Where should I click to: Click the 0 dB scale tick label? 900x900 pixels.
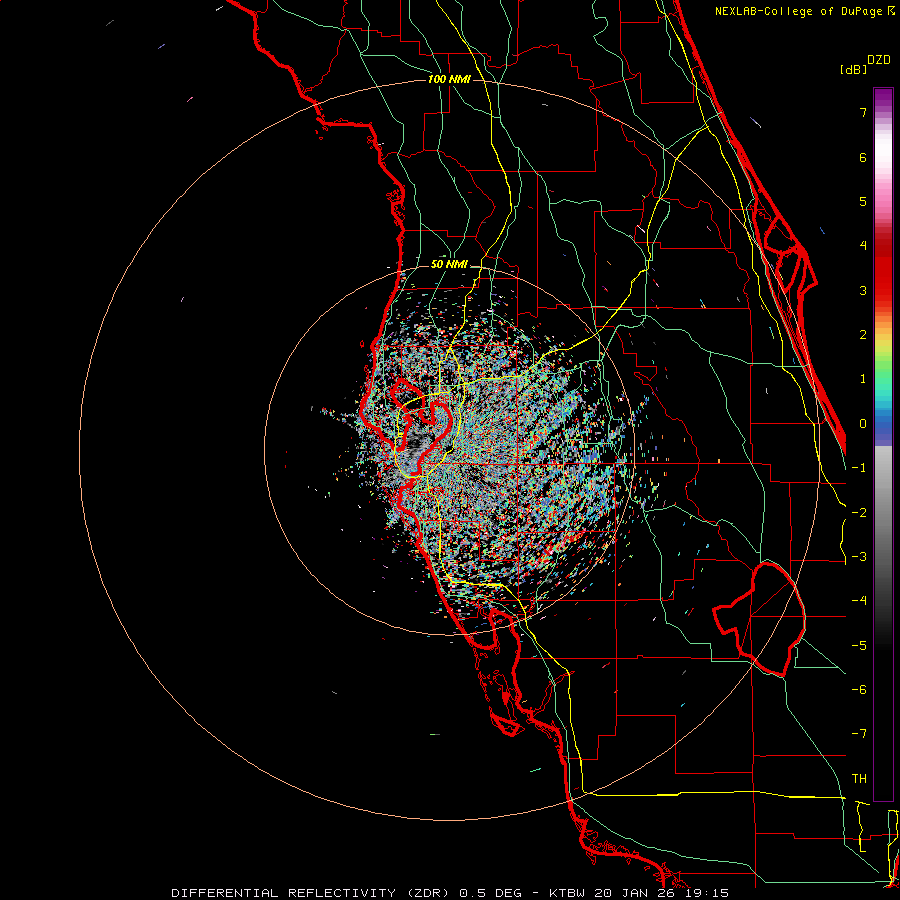coord(863,424)
